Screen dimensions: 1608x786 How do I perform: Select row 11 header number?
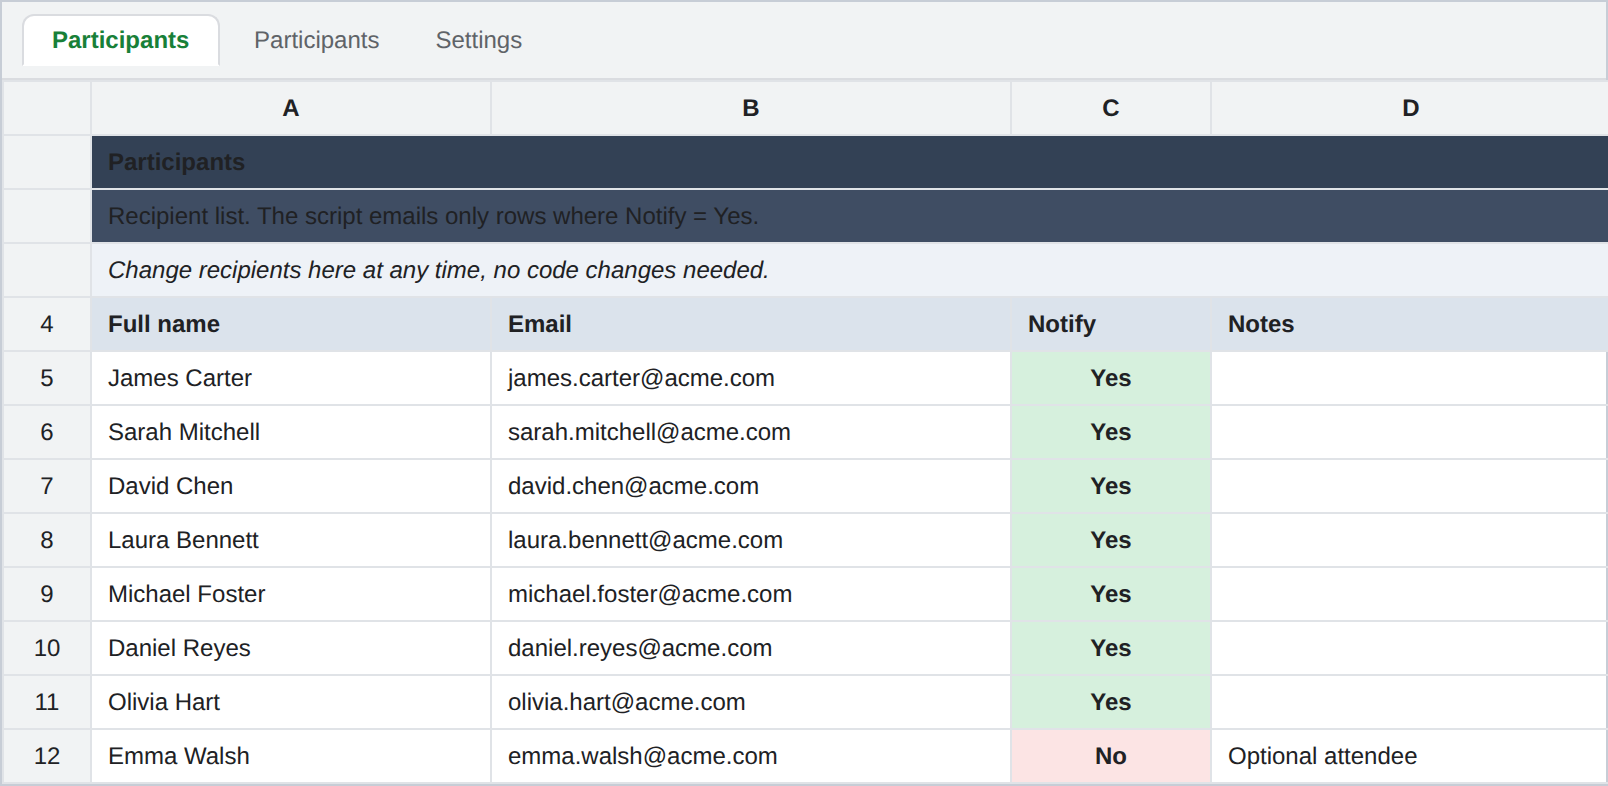(47, 702)
